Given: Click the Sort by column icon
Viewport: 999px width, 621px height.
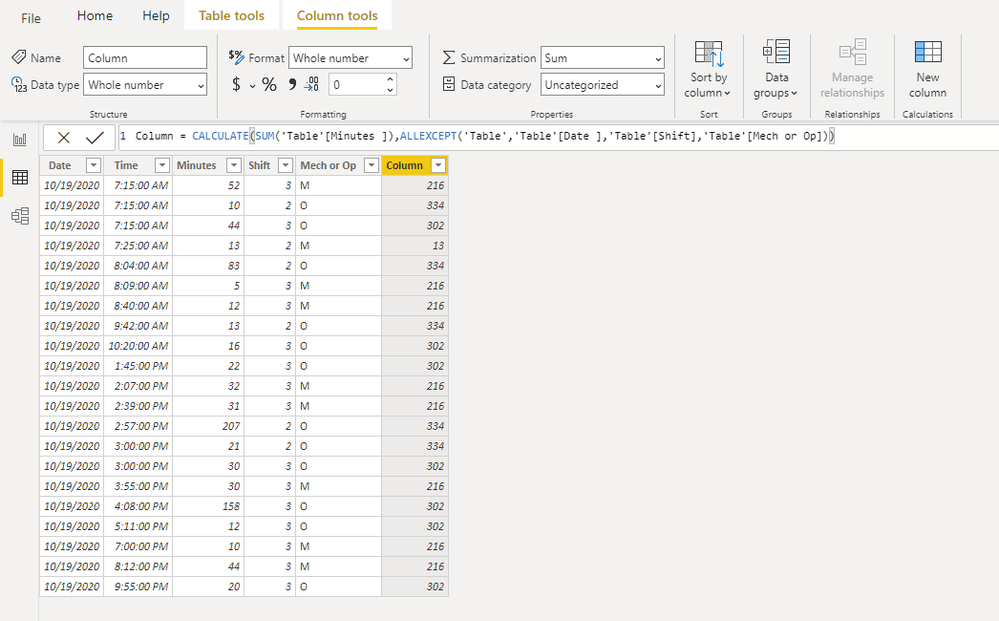Looking at the screenshot, I should 708,54.
